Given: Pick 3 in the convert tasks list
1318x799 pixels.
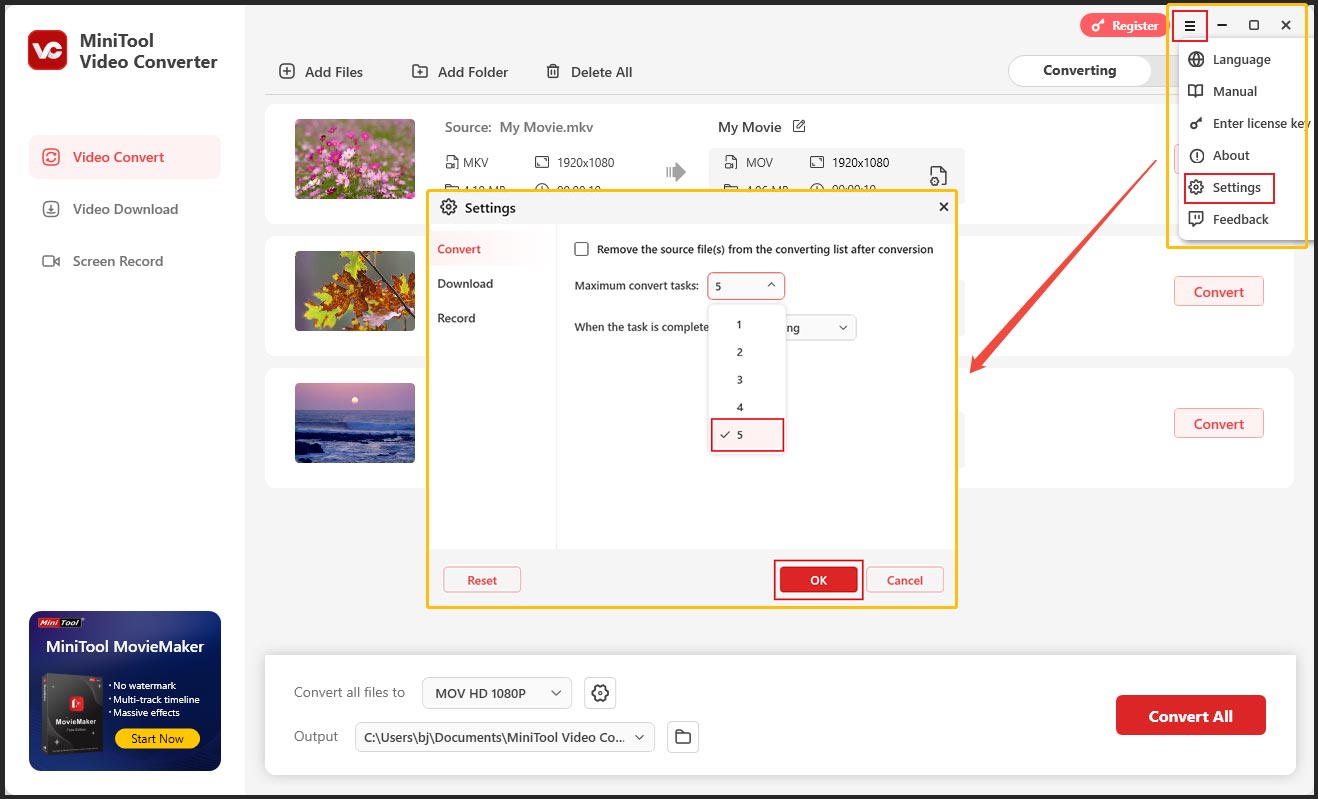Looking at the screenshot, I should (x=747, y=380).
